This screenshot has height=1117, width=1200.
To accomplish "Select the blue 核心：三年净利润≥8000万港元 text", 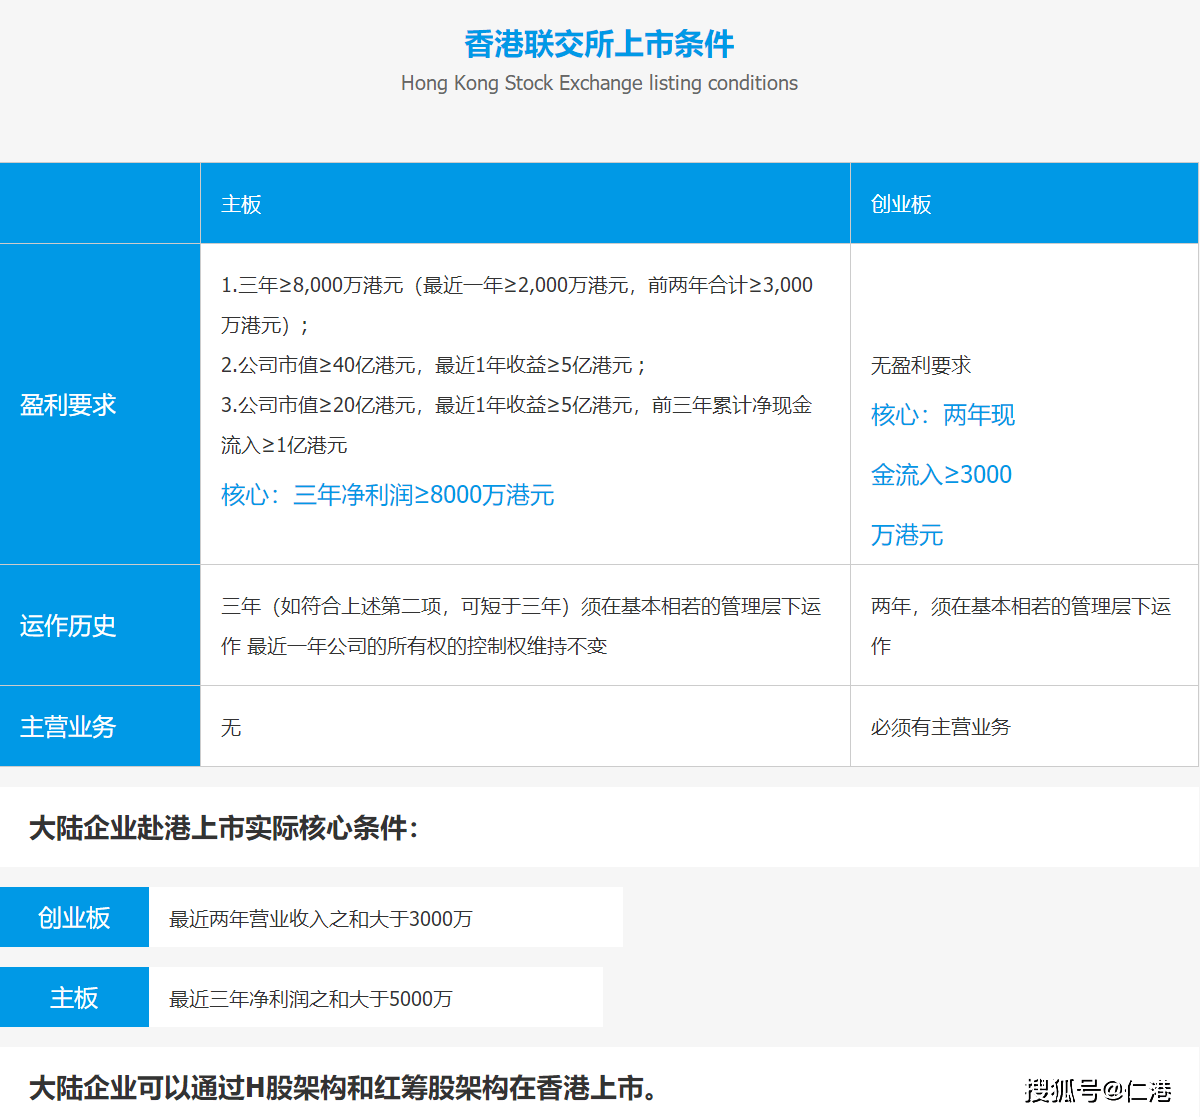I will point(387,495).
